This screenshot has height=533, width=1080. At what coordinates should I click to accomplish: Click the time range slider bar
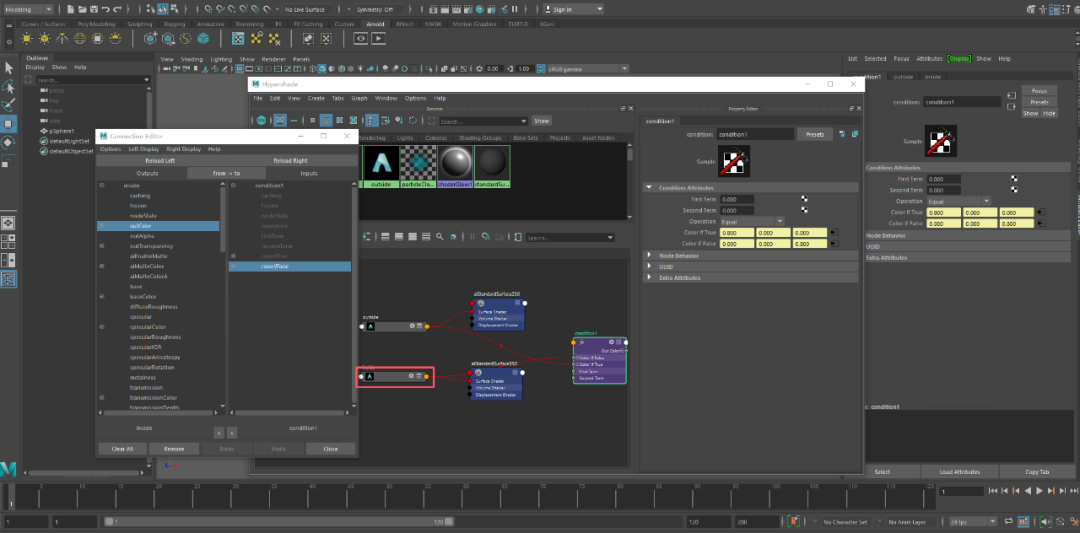pos(279,522)
